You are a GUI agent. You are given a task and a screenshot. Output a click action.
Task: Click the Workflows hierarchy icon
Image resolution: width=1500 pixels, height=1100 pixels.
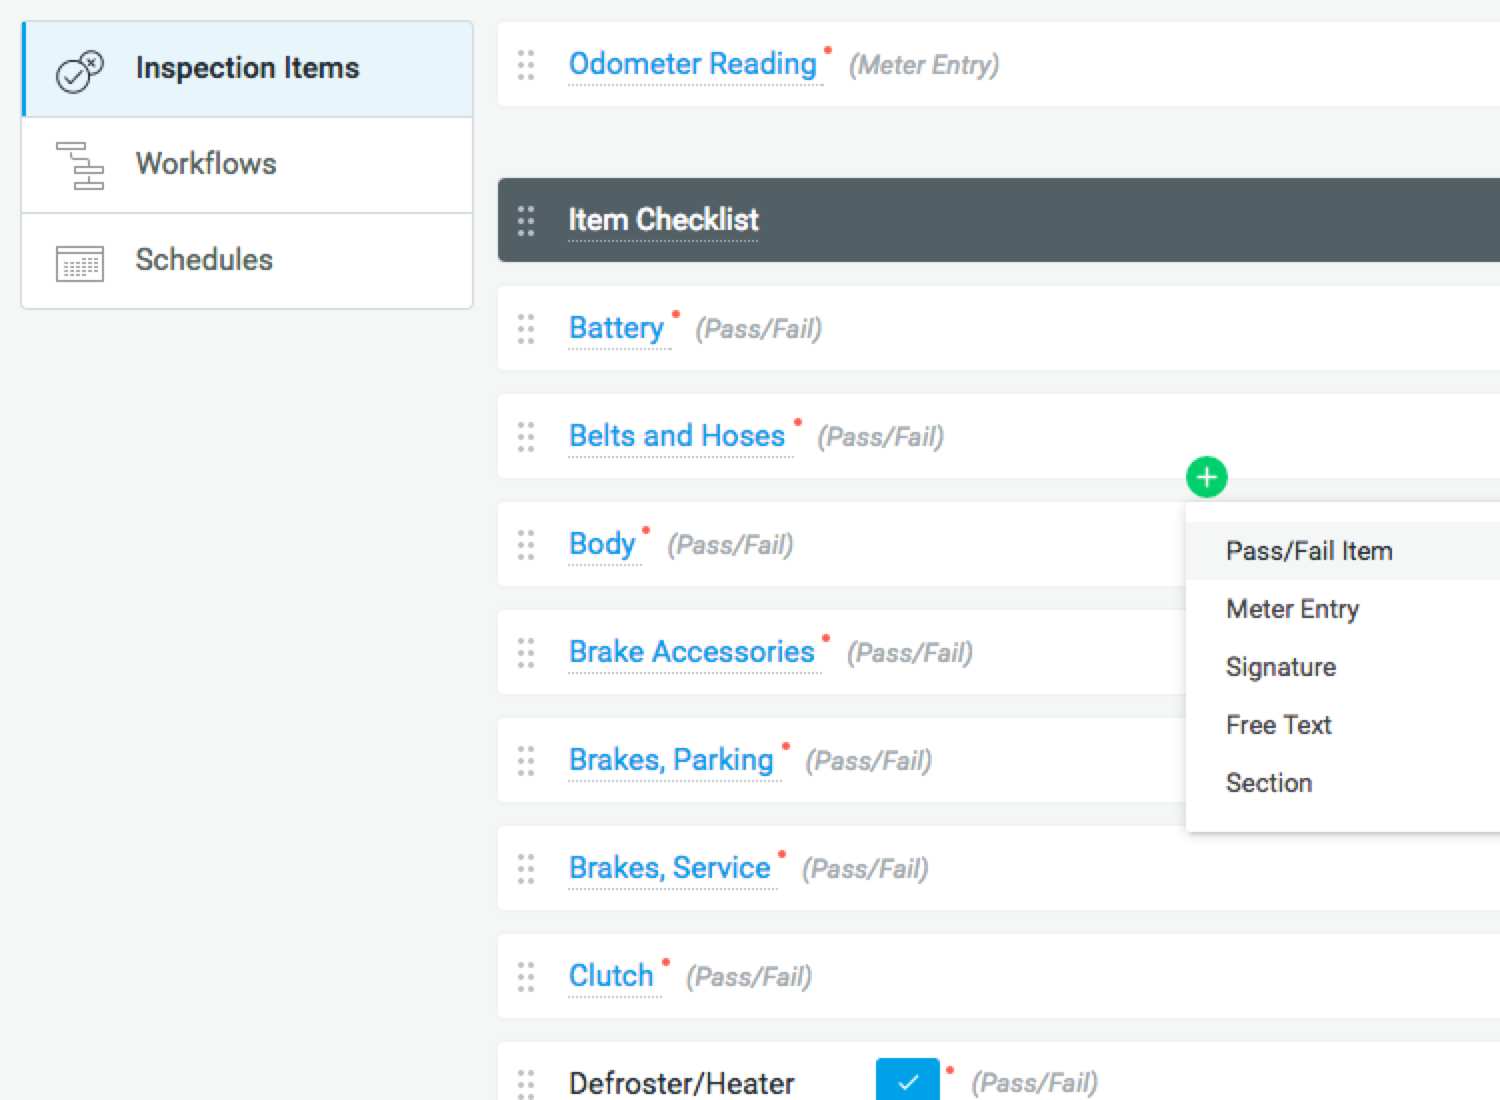tap(80, 165)
